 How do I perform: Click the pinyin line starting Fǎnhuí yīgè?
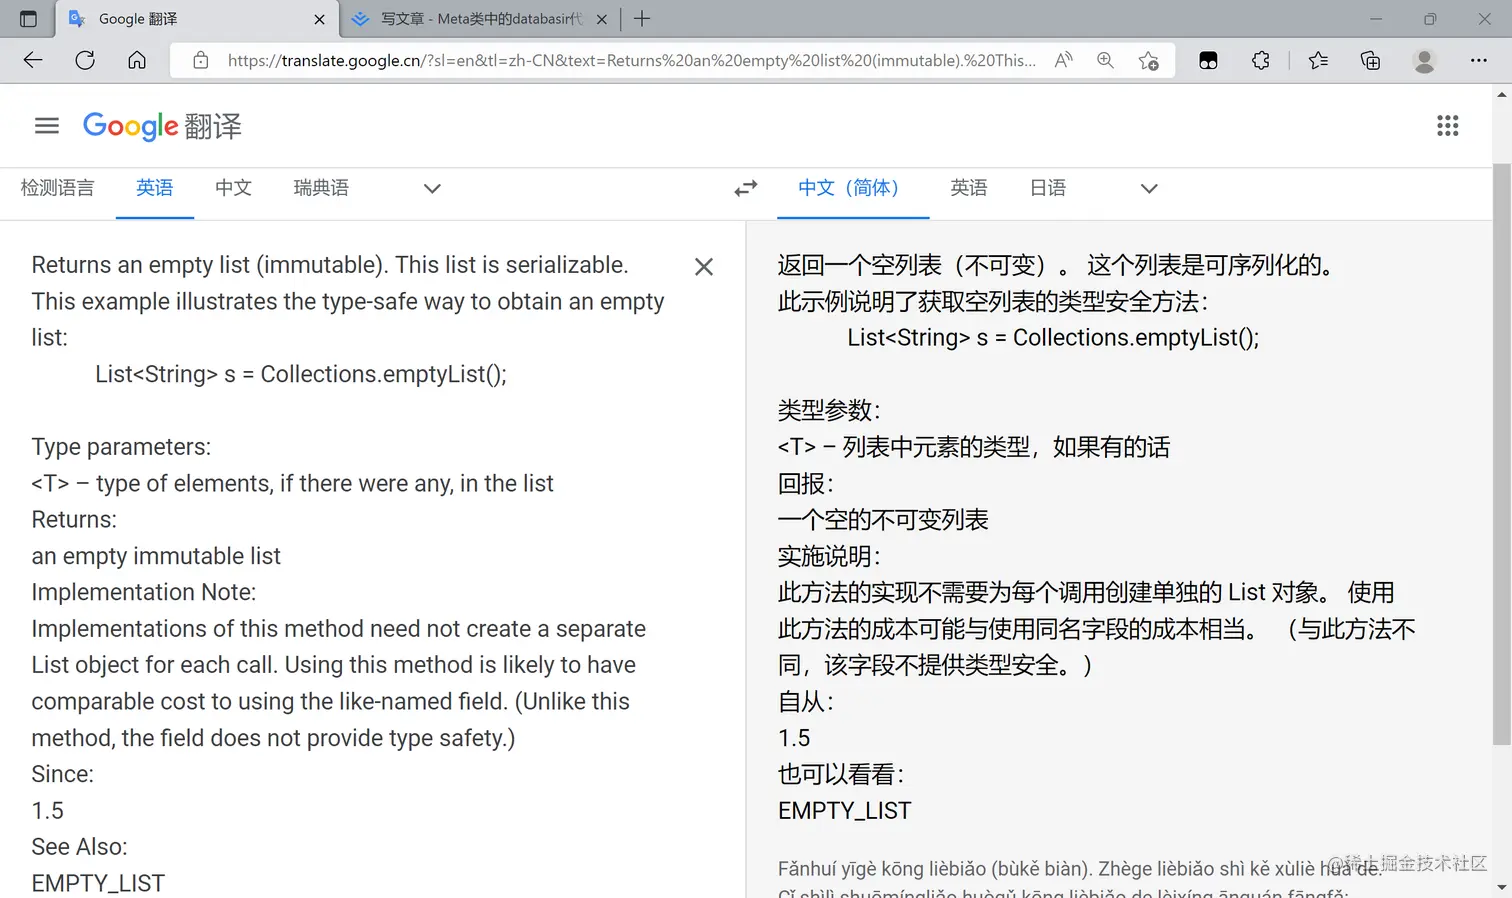tap(1079, 869)
